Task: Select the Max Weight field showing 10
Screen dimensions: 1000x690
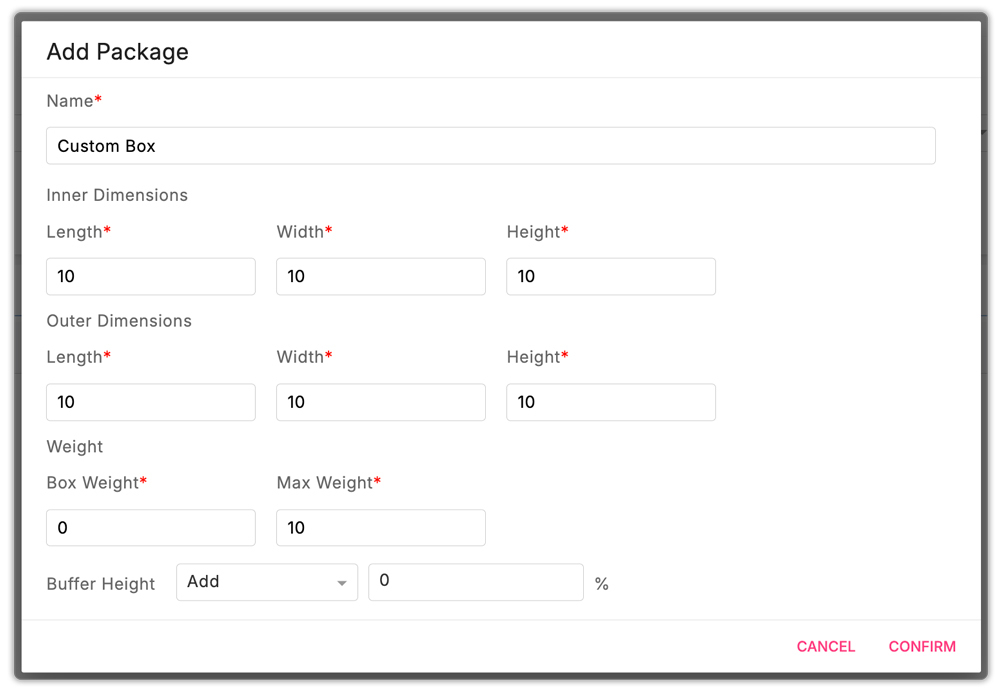Action: pyautogui.click(x=380, y=527)
